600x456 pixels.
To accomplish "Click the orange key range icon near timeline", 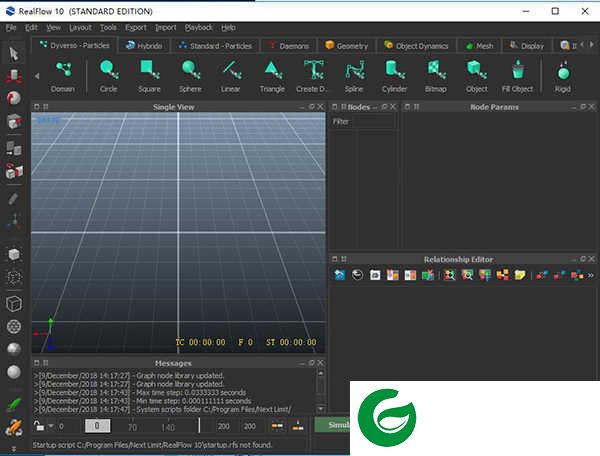I will point(277,425).
